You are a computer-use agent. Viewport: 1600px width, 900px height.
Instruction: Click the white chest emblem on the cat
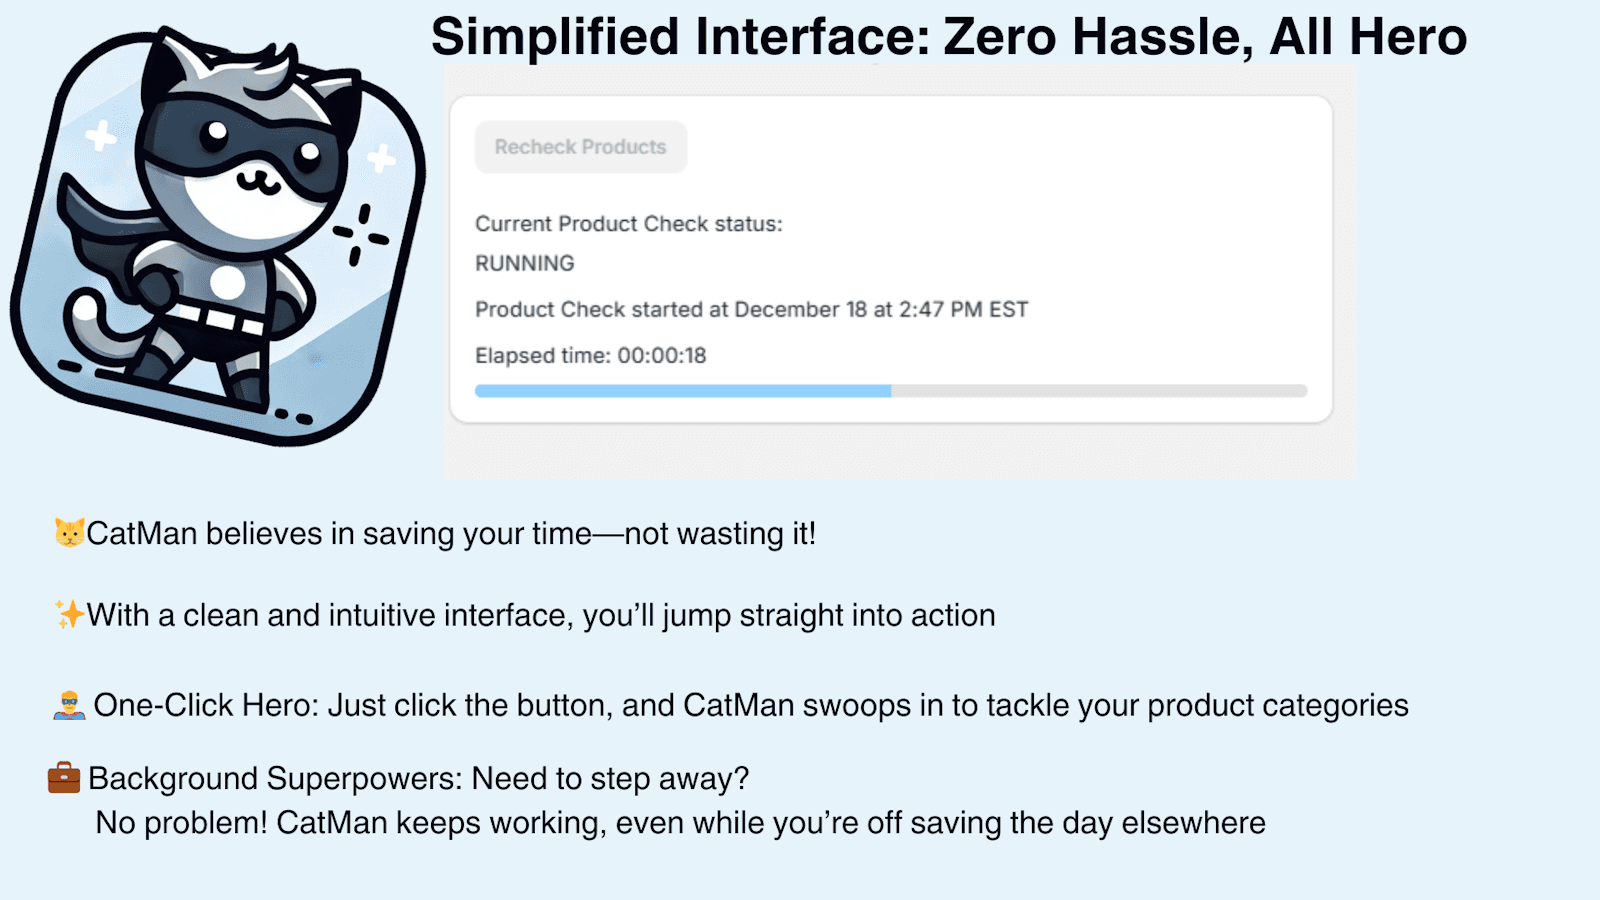point(228,283)
